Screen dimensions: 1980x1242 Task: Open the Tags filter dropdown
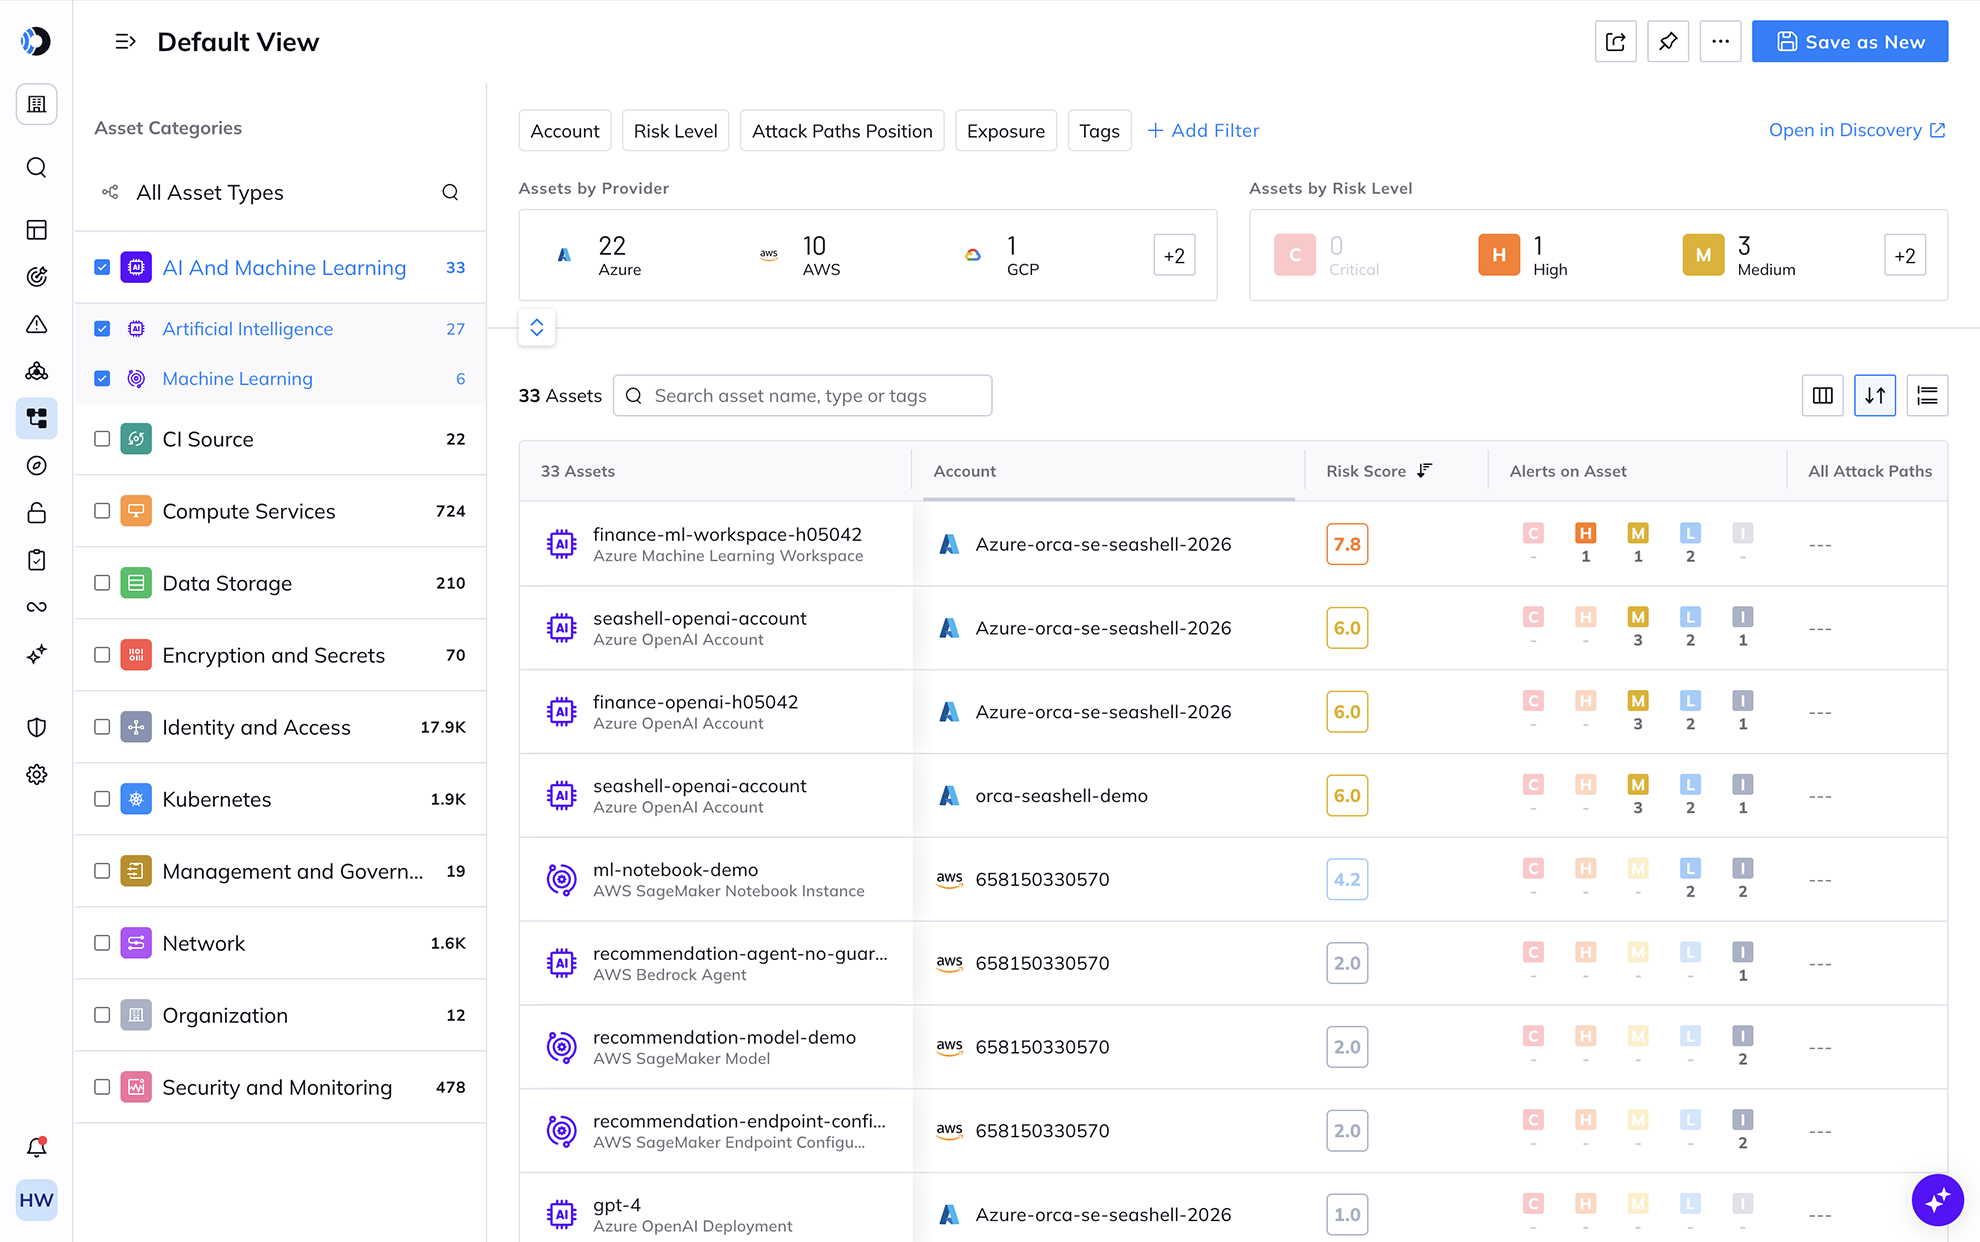[1099, 131]
